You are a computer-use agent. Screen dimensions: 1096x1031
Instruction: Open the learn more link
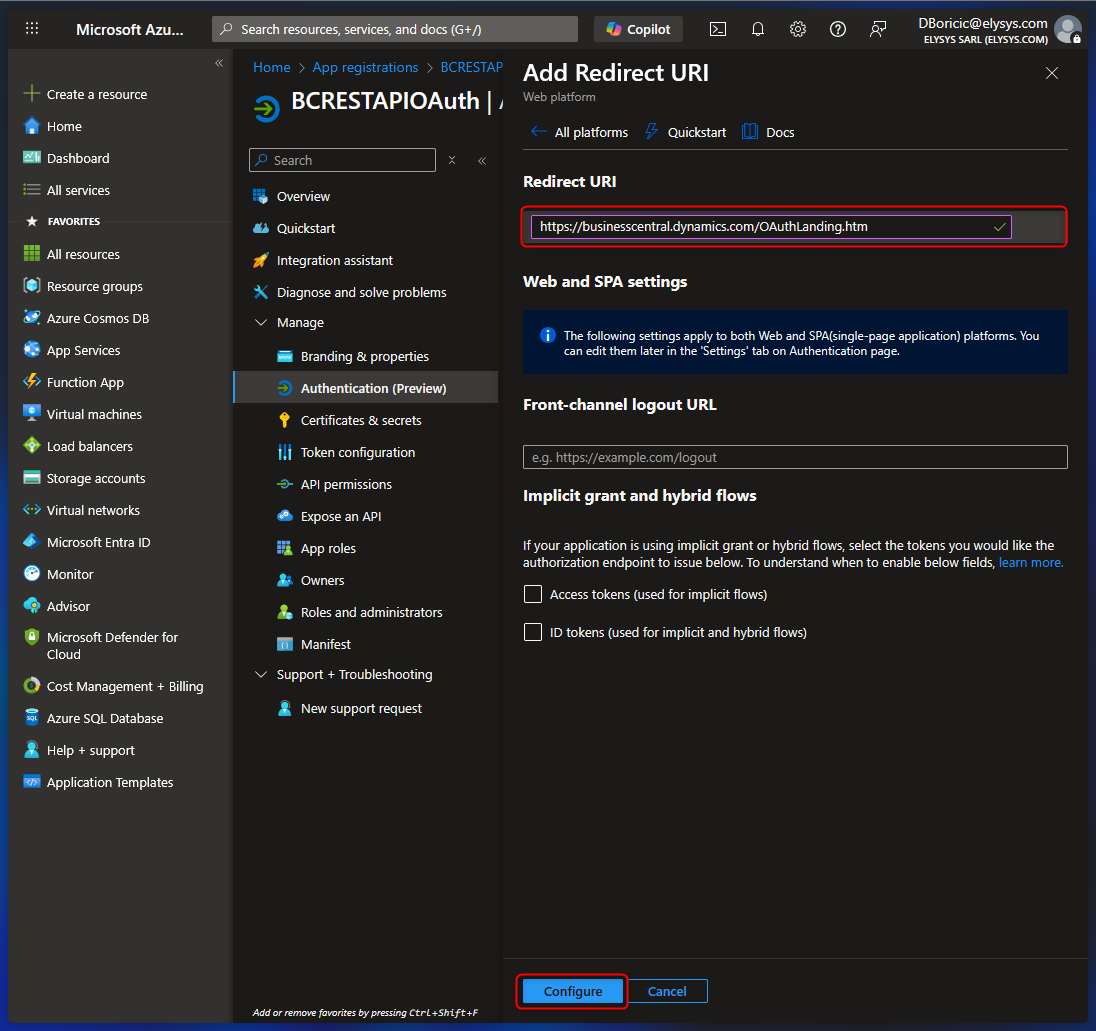tap(1030, 563)
